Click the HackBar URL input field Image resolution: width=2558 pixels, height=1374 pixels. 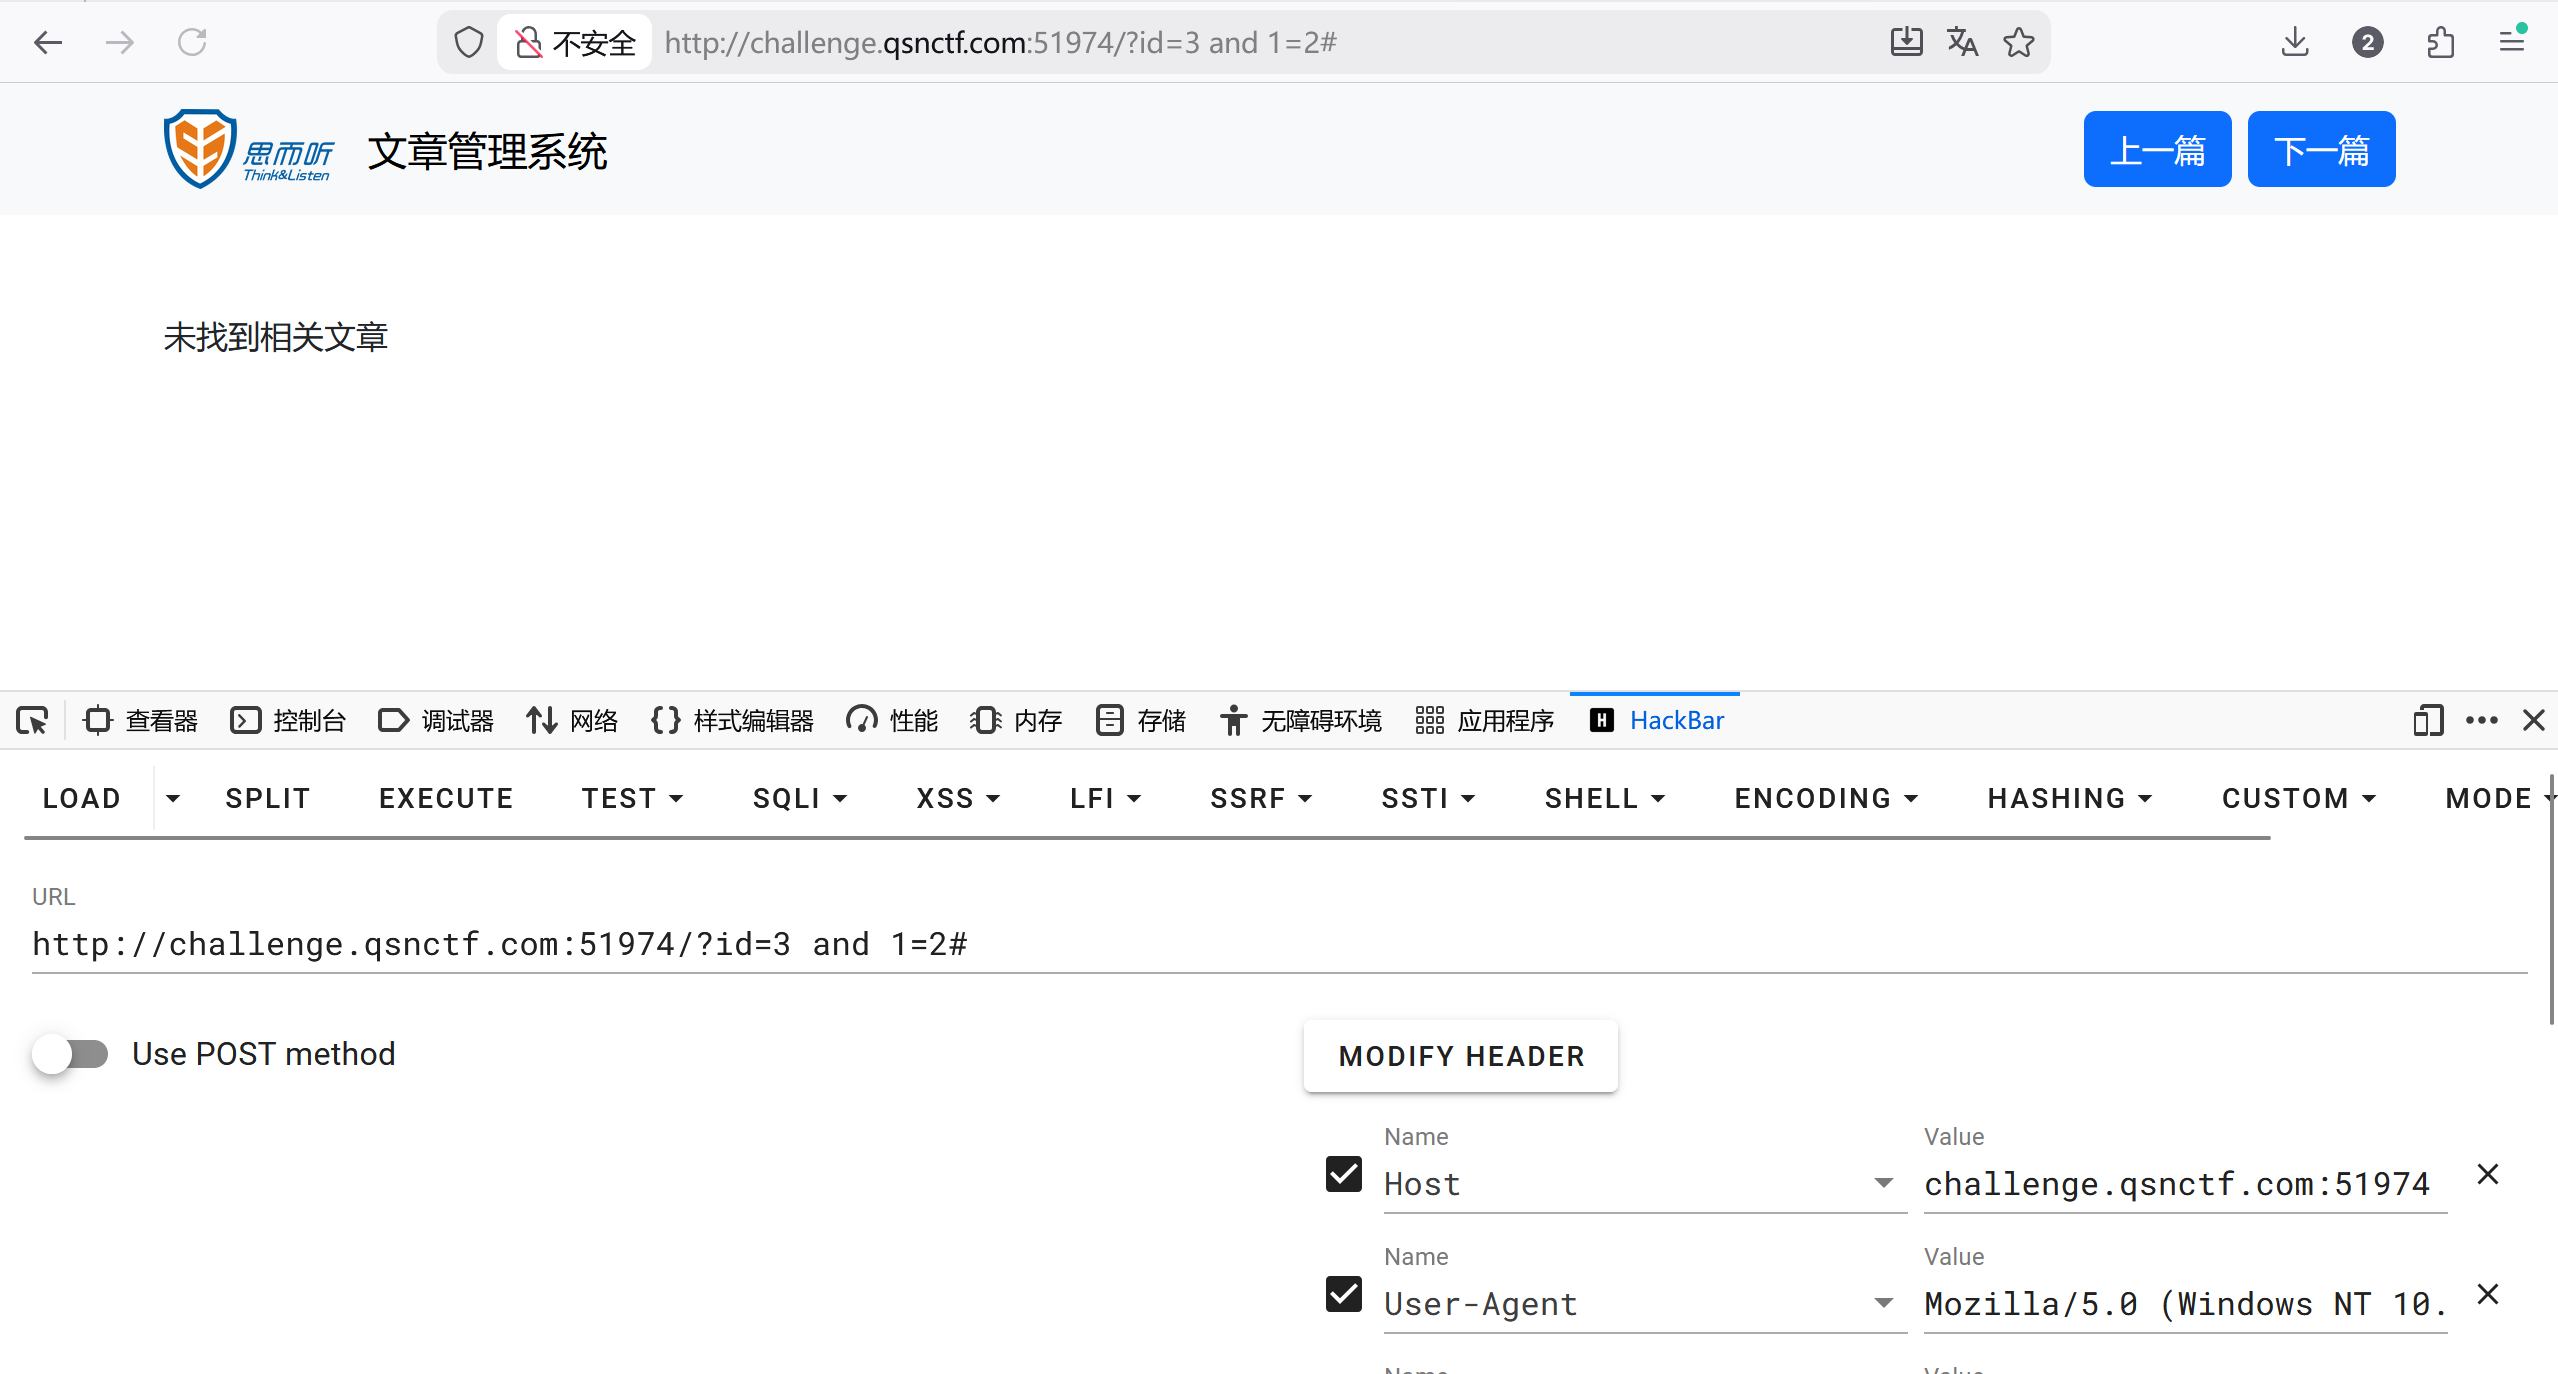tap(1278, 944)
